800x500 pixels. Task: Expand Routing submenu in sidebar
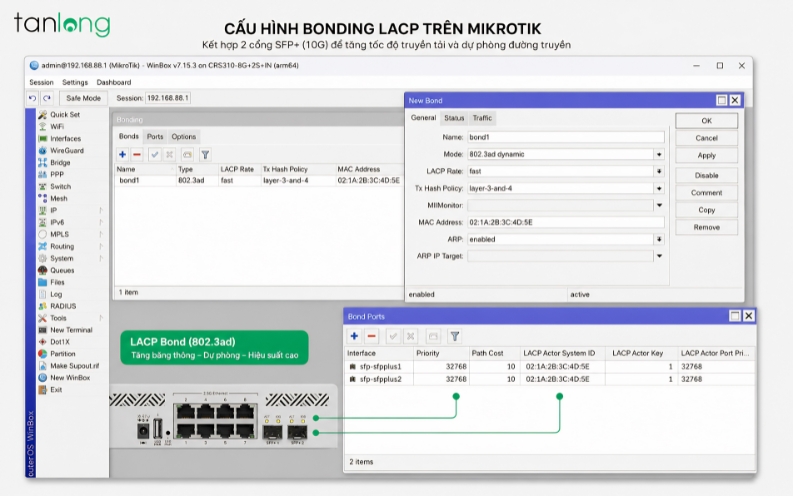click(x=102, y=248)
